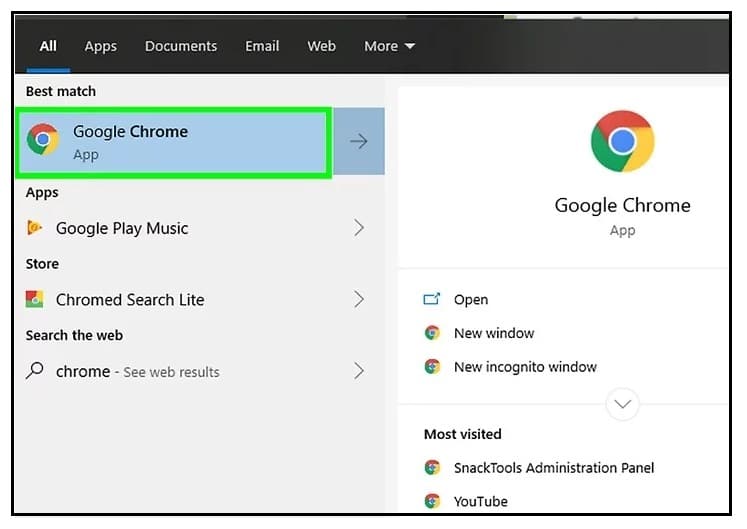
Task: Switch to the Email search tab
Action: [262, 46]
